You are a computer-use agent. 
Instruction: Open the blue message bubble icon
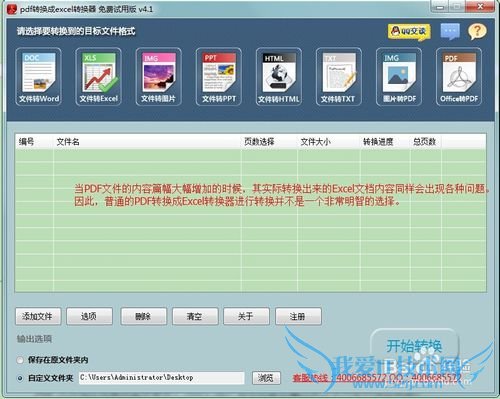pos(450,32)
